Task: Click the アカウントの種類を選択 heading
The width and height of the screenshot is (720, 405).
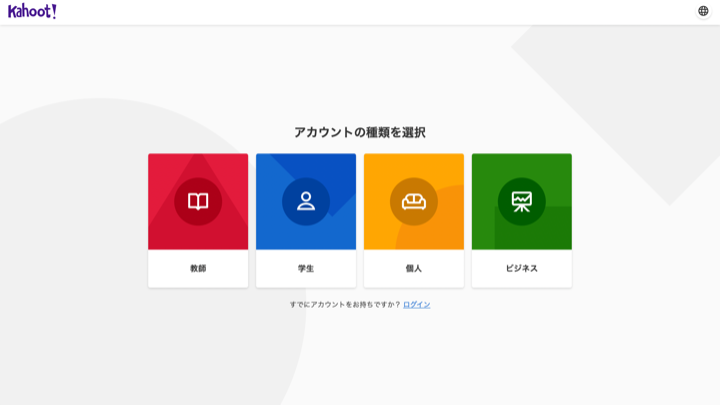Action: [x=360, y=132]
